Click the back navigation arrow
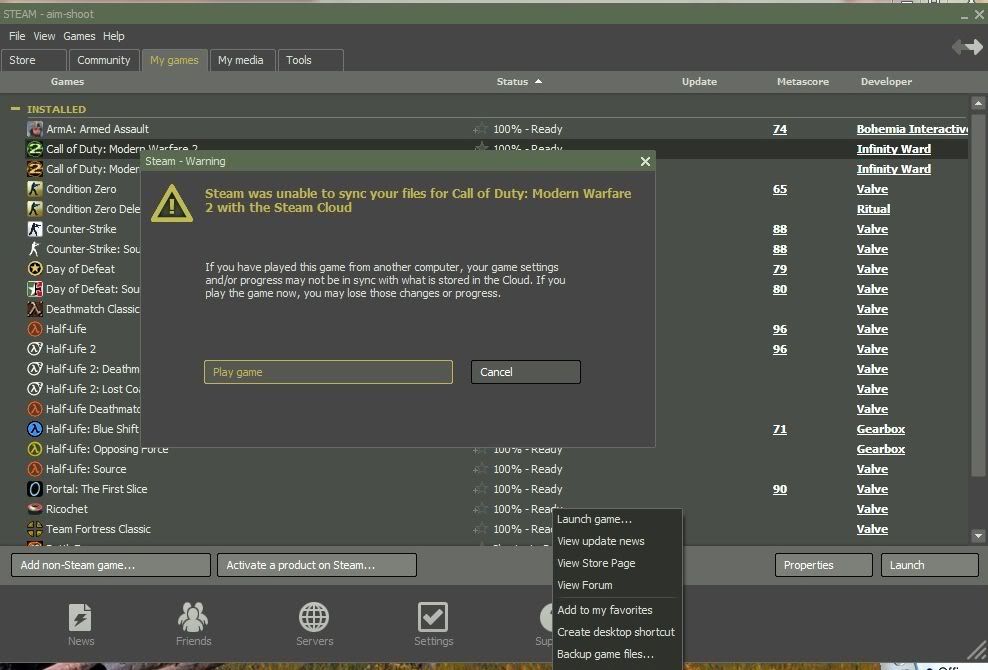Image resolution: width=988 pixels, height=670 pixels. click(958, 46)
